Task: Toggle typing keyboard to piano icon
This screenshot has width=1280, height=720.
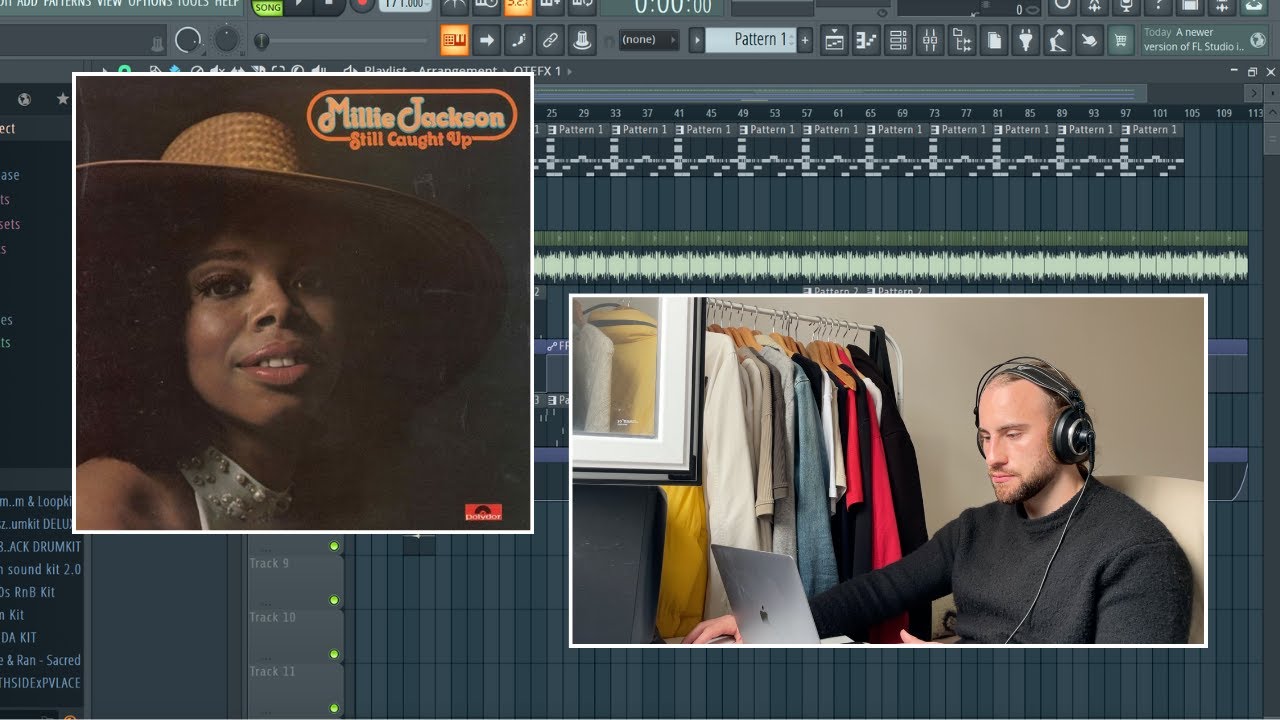Action: coord(455,40)
